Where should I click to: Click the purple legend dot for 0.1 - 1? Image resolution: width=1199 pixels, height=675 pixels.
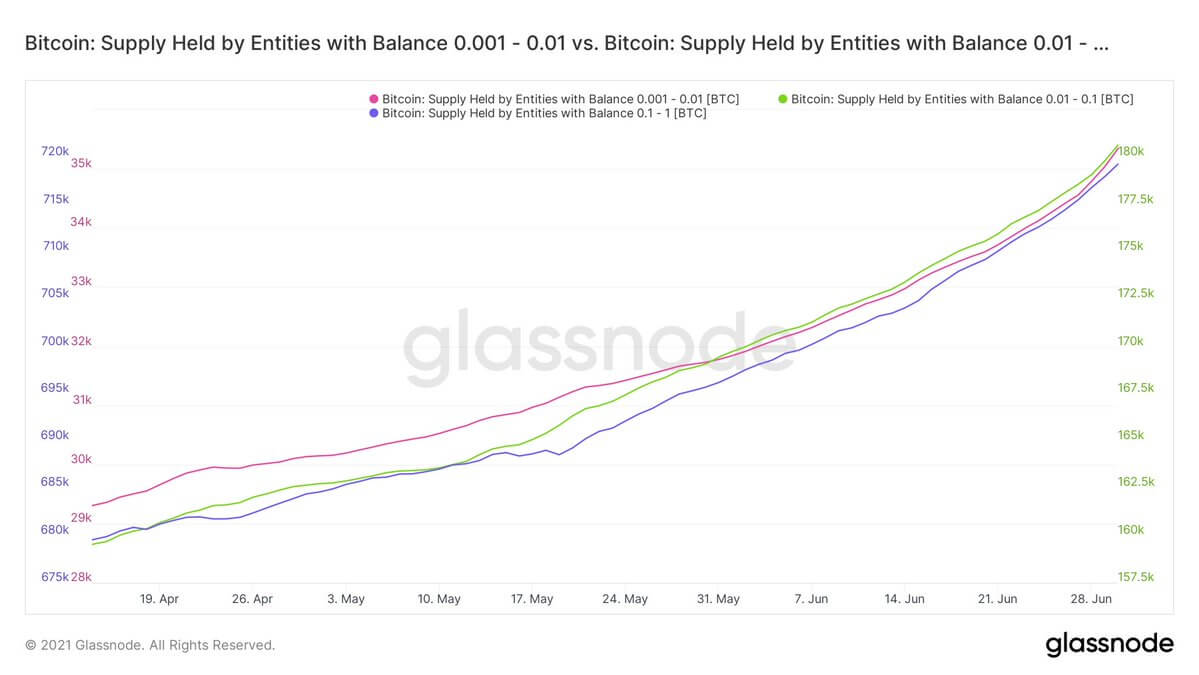pos(374,113)
